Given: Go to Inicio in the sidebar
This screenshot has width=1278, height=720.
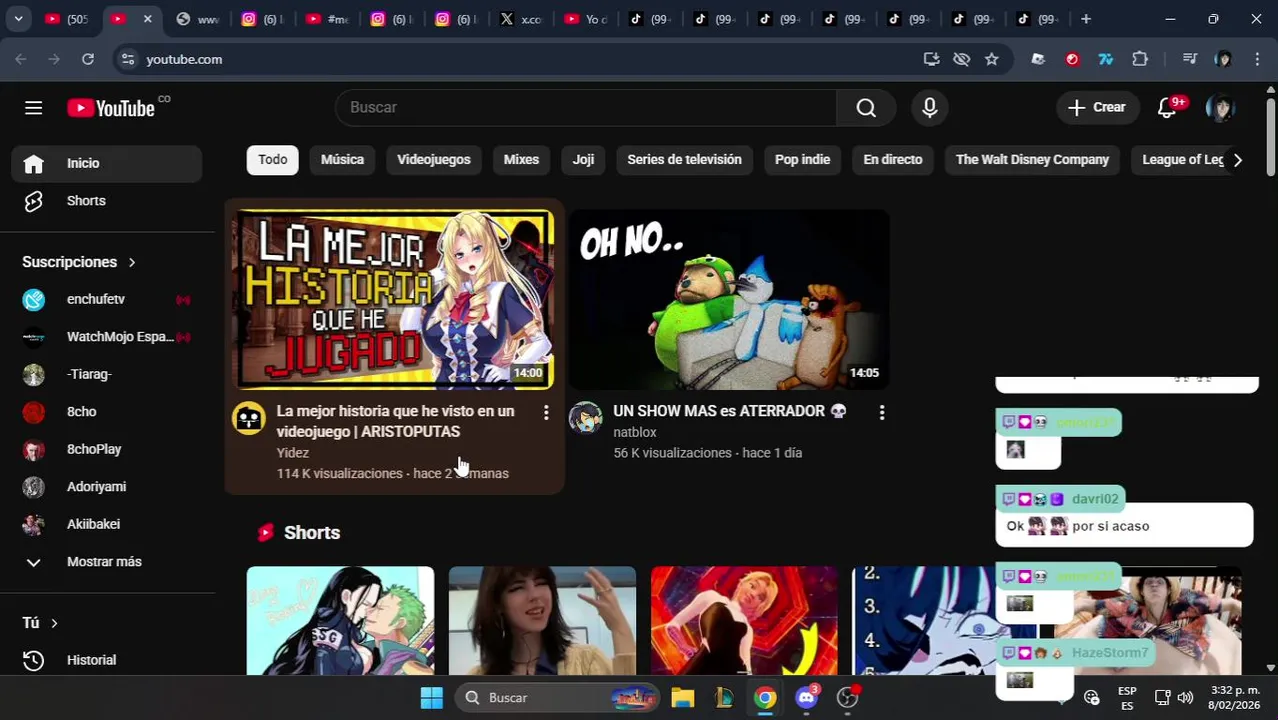Looking at the screenshot, I should coord(106,163).
